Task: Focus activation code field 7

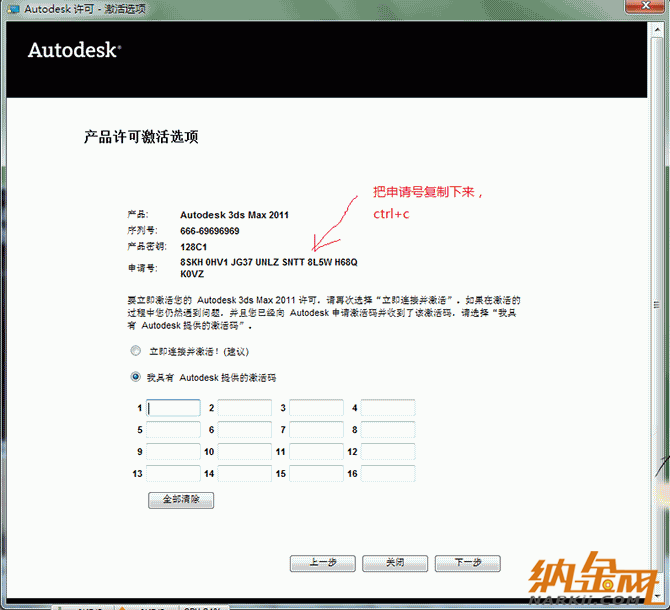Action: pyautogui.click(x=316, y=429)
